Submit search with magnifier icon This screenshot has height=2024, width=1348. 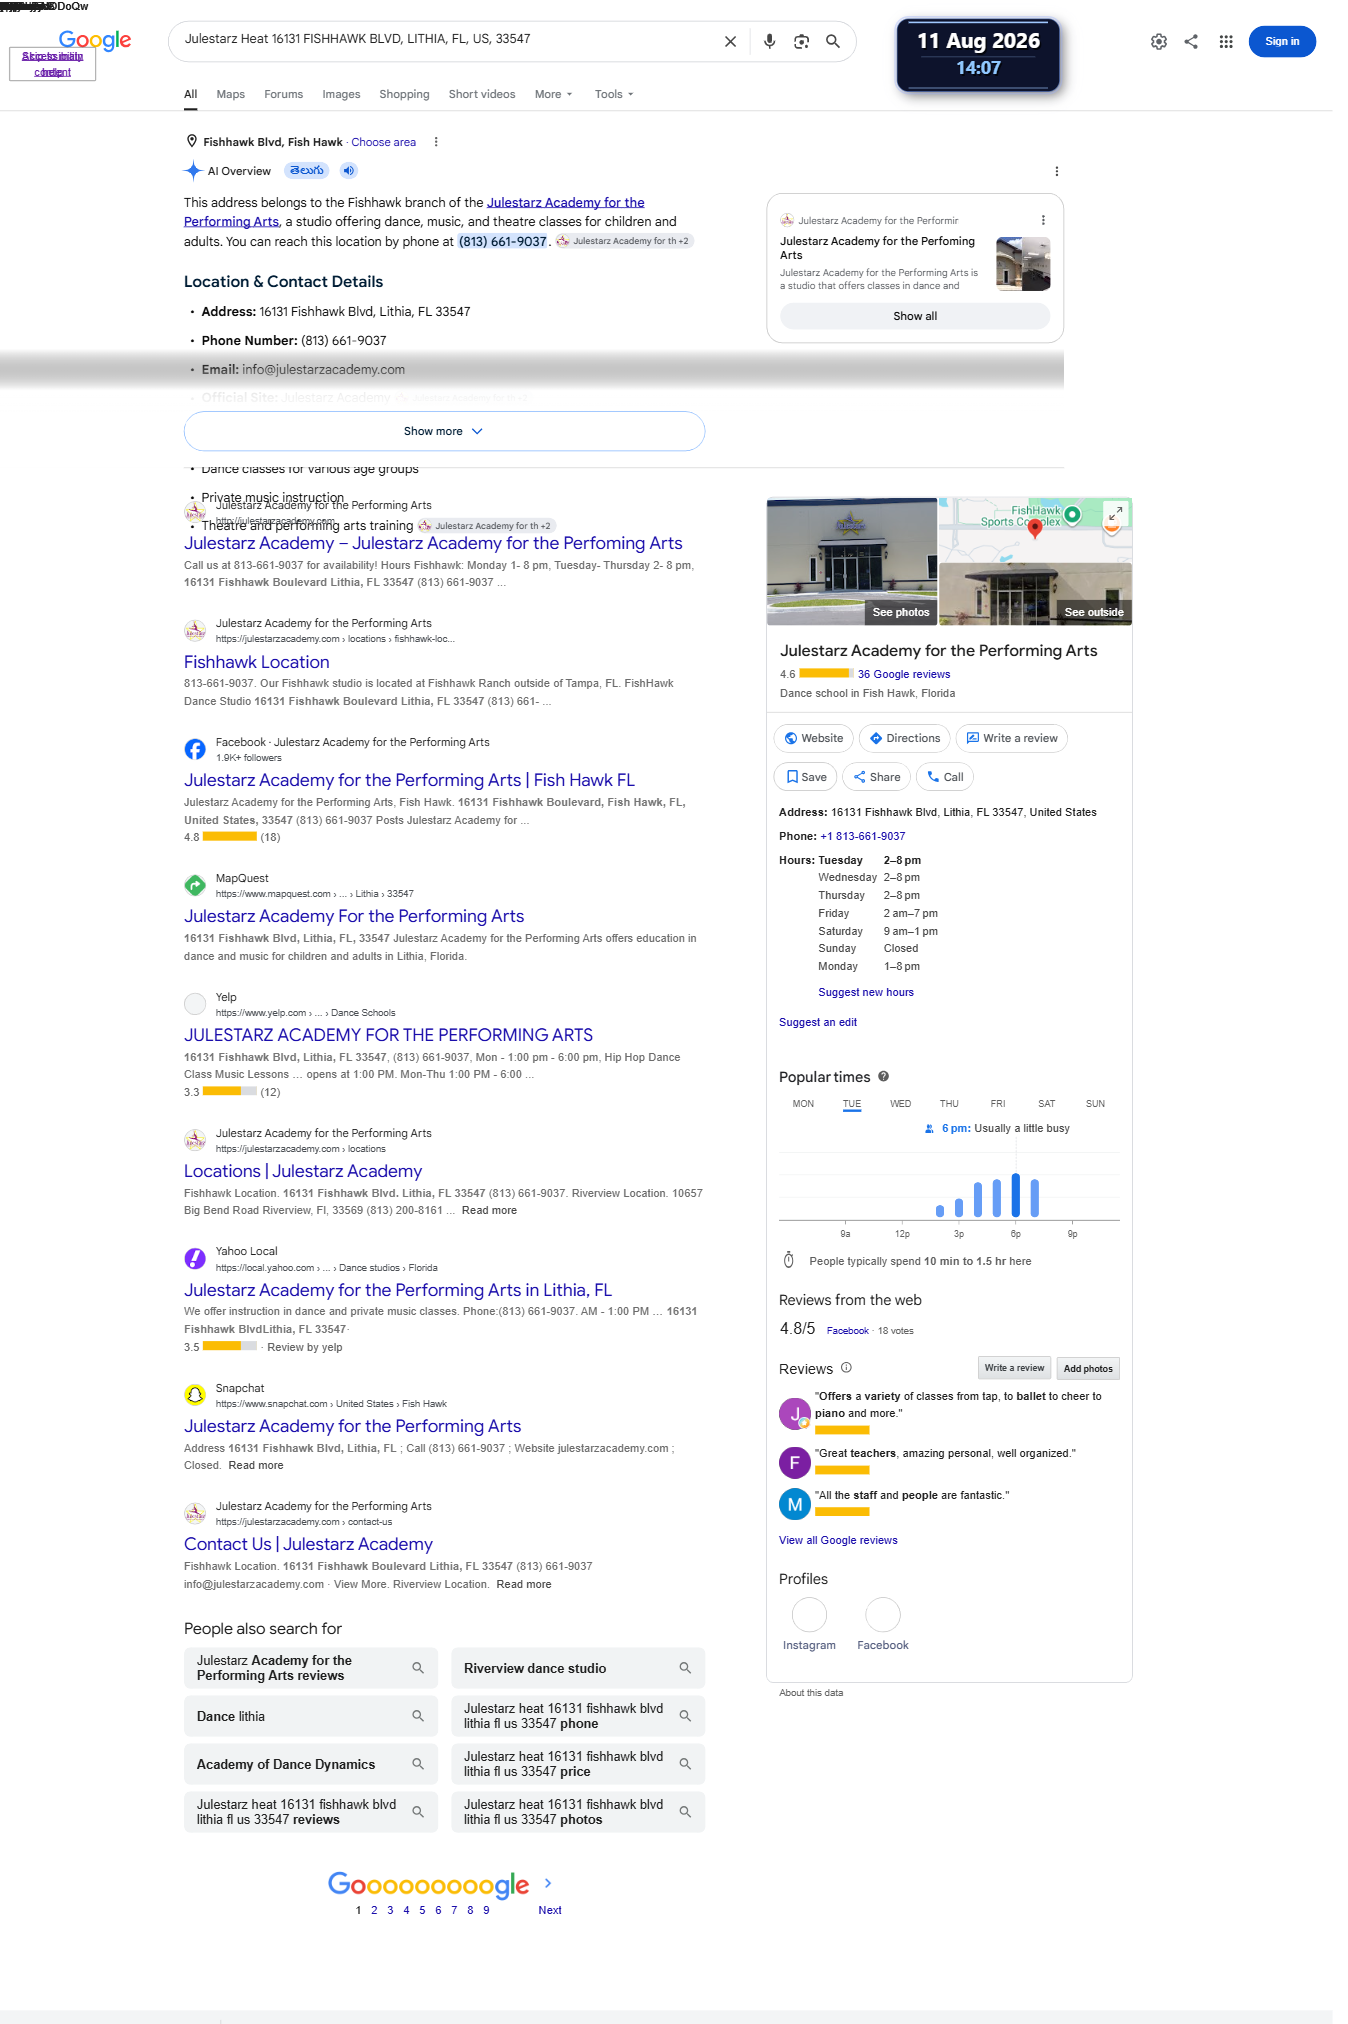(x=832, y=42)
